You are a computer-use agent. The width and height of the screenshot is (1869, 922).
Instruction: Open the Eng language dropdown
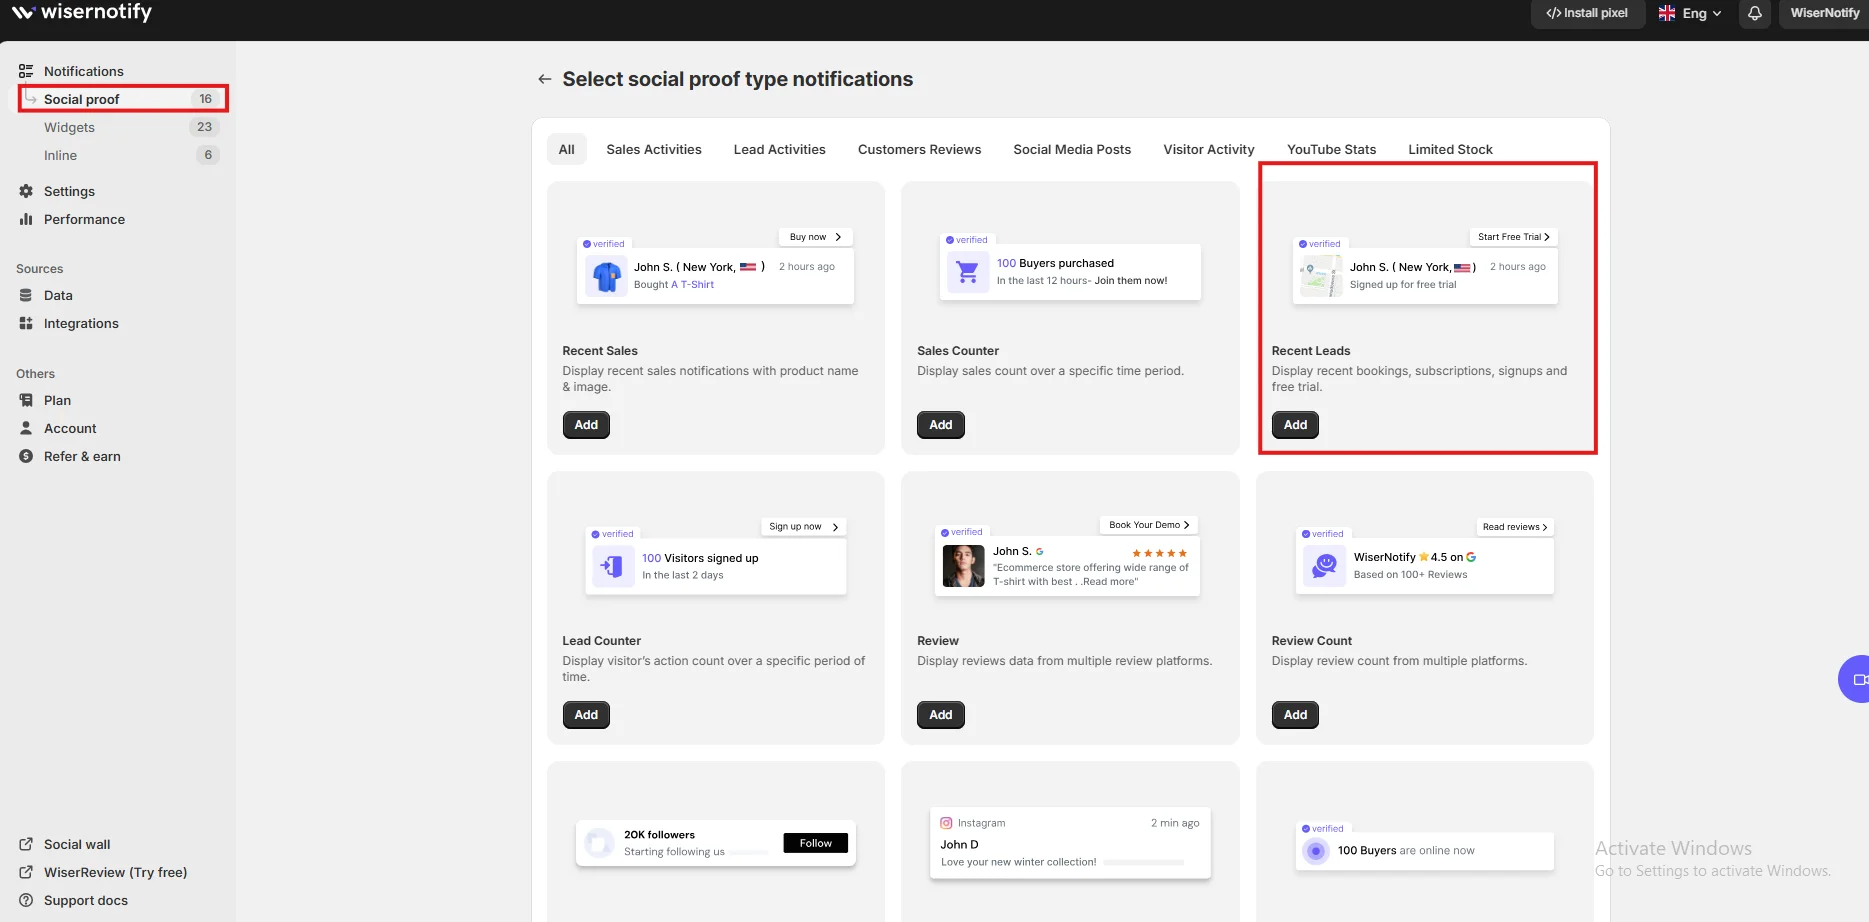pyautogui.click(x=1691, y=13)
